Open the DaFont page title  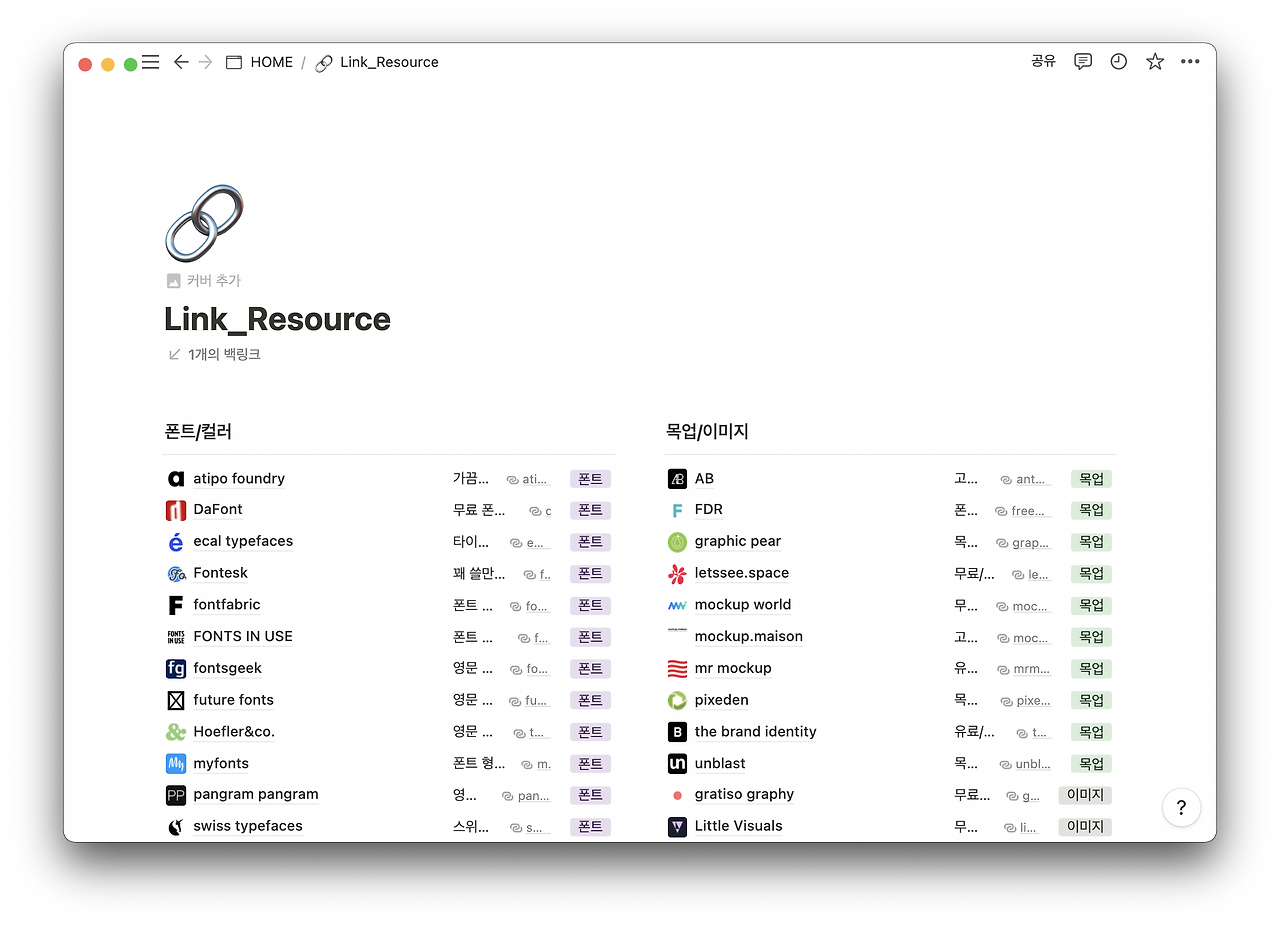click(218, 510)
